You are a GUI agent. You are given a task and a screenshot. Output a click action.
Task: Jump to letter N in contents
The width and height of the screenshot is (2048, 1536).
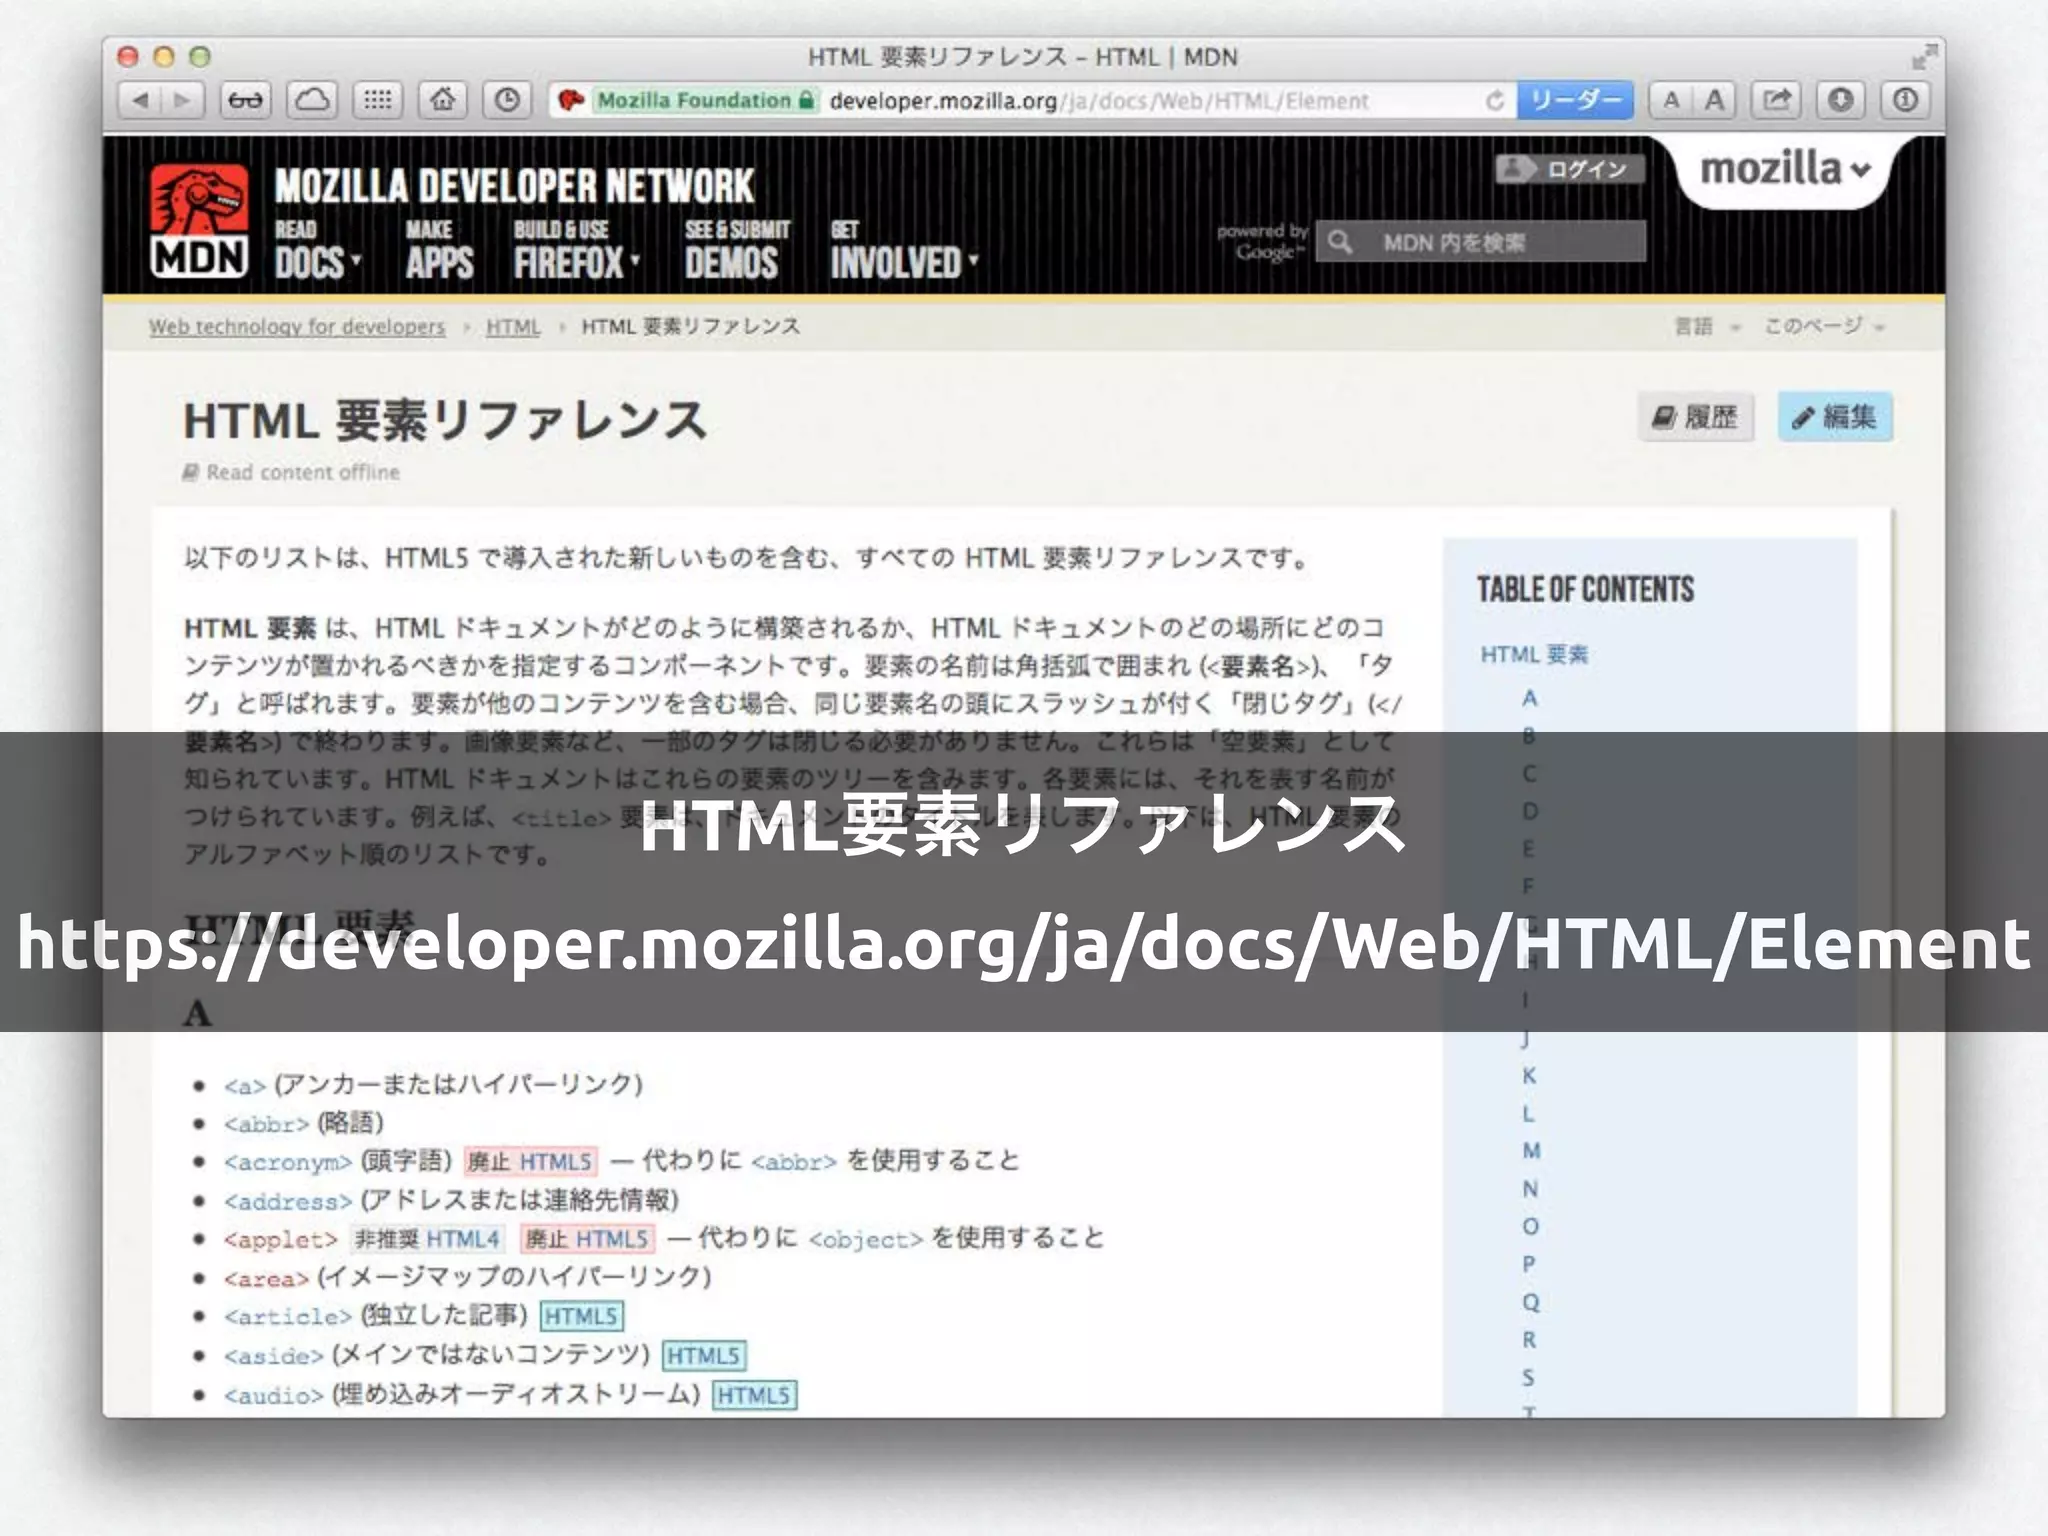click(x=1530, y=1189)
